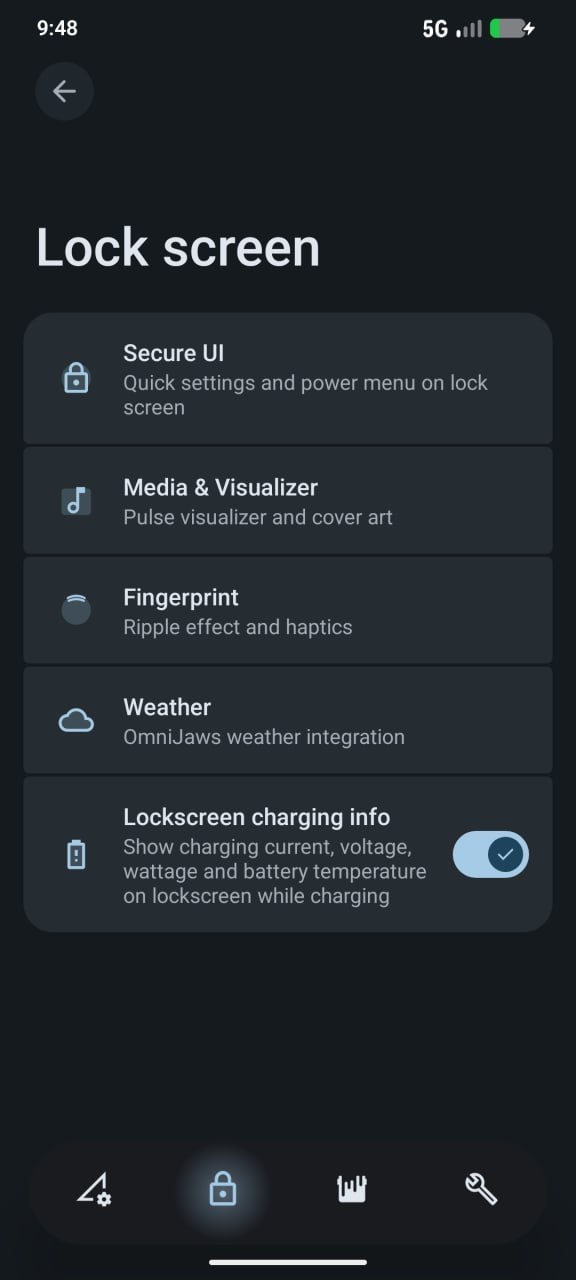Open Fingerprint ripple and haptics settings

coord(288,610)
